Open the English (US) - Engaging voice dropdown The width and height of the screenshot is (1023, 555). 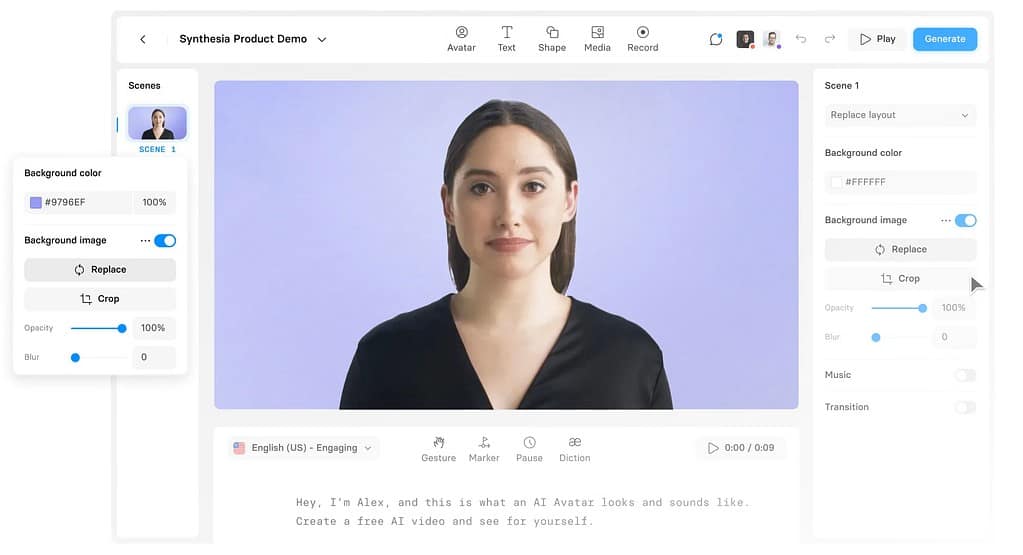302,448
